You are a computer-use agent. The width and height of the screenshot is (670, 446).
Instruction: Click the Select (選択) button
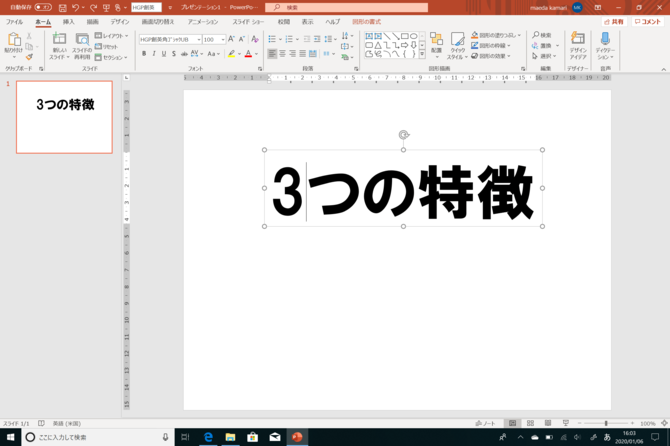coord(544,56)
